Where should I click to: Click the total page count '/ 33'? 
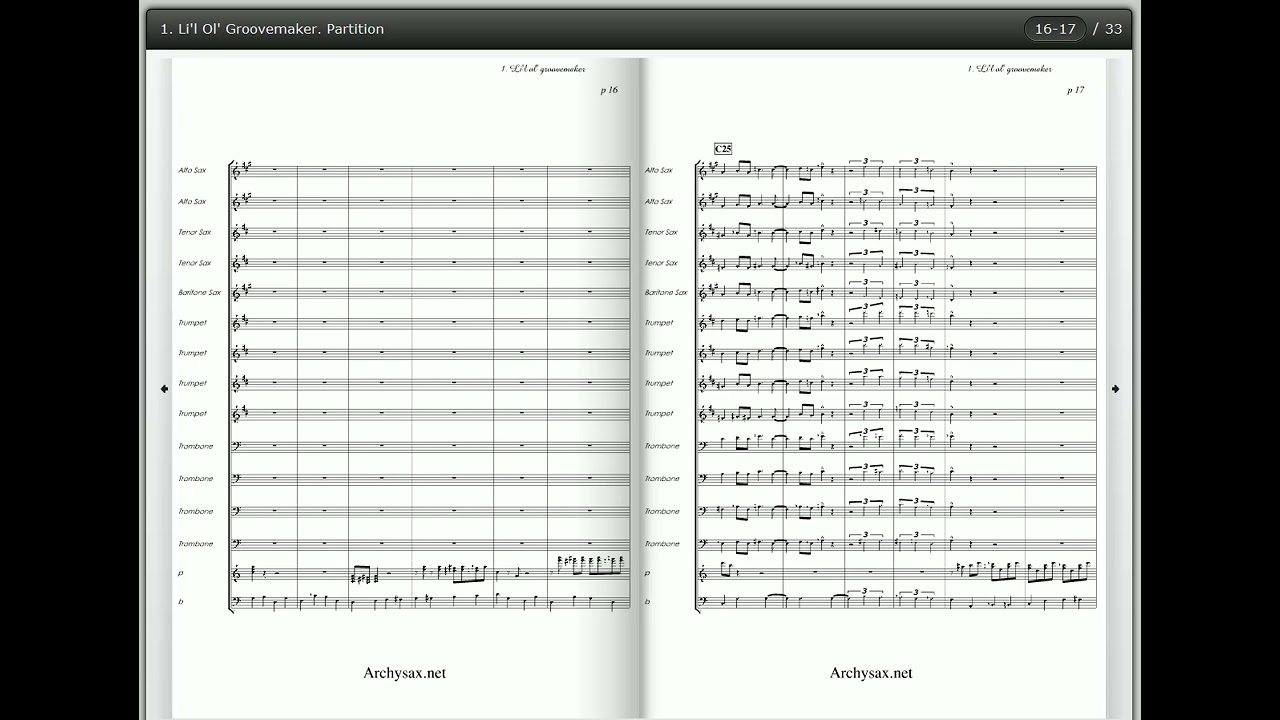(1108, 29)
